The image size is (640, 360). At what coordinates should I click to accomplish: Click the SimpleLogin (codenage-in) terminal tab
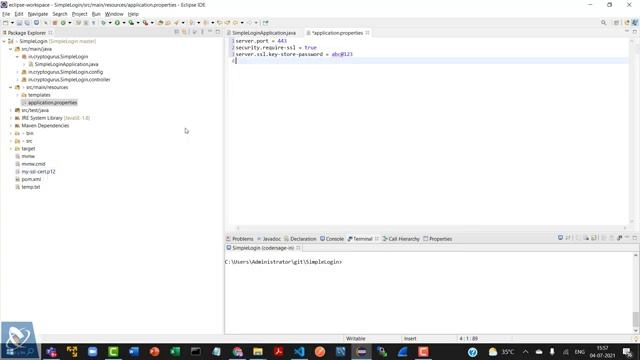tap(263, 248)
